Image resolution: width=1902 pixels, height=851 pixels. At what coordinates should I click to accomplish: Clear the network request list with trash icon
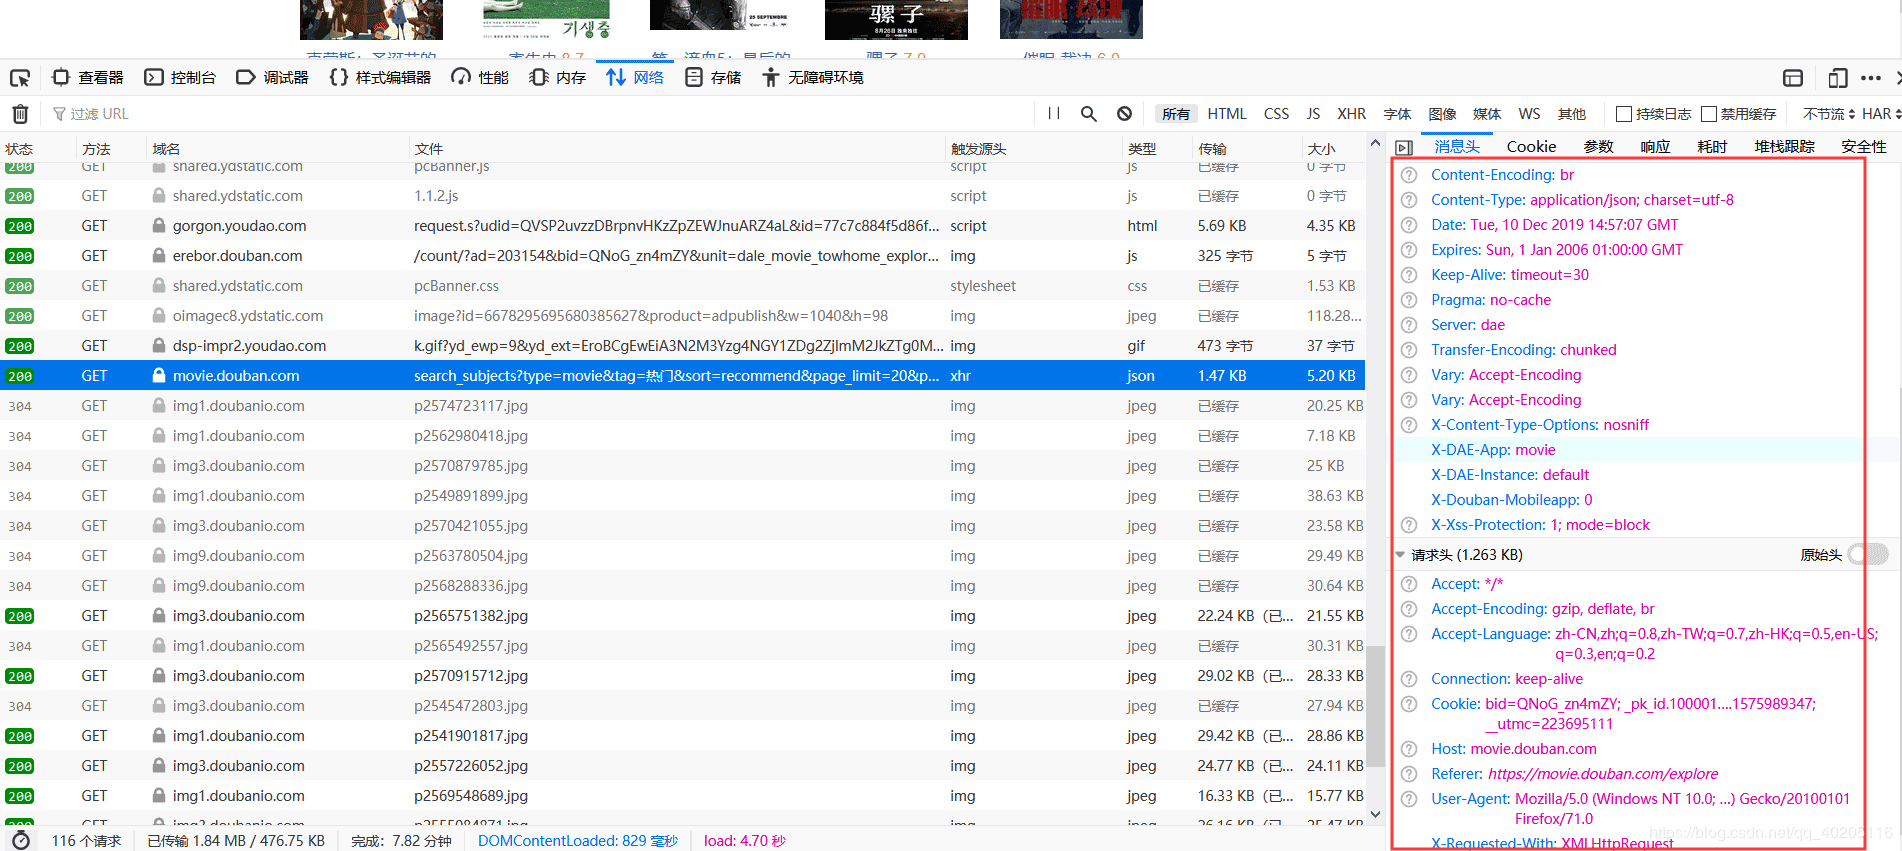pos(20,114)
